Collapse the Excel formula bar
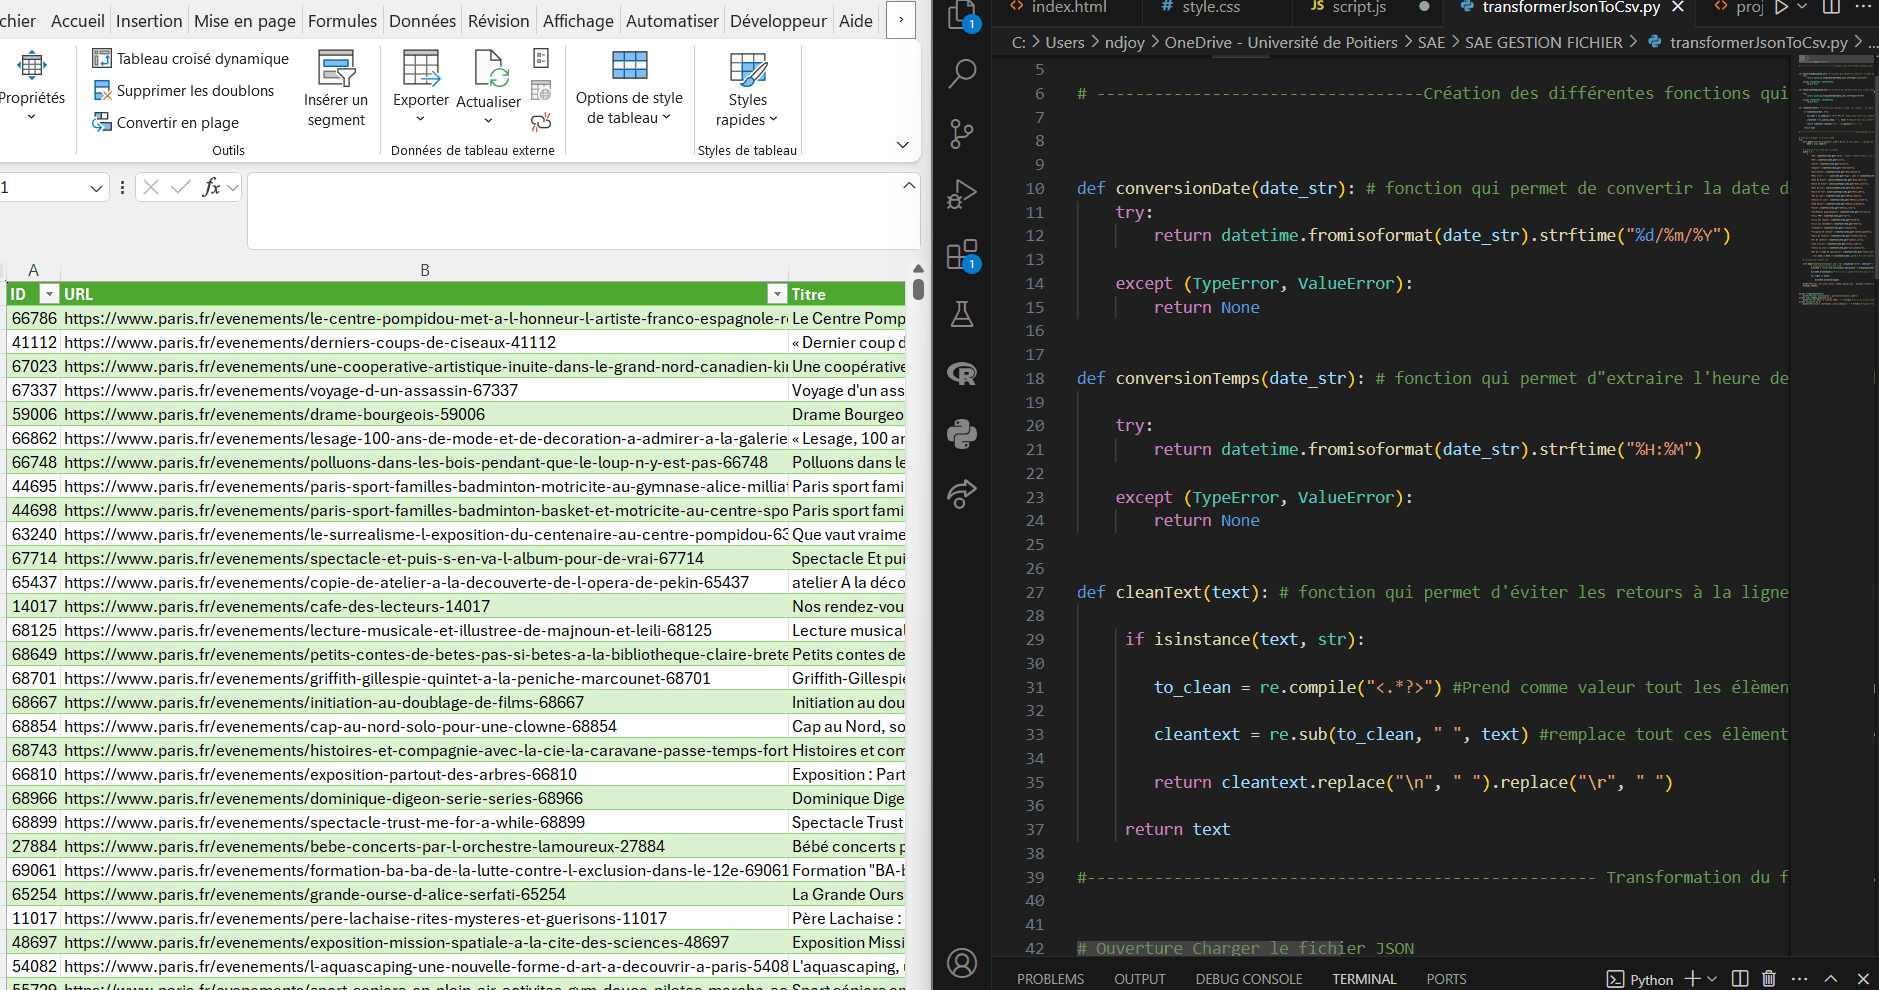The image size is (1879, 990). 908,185
